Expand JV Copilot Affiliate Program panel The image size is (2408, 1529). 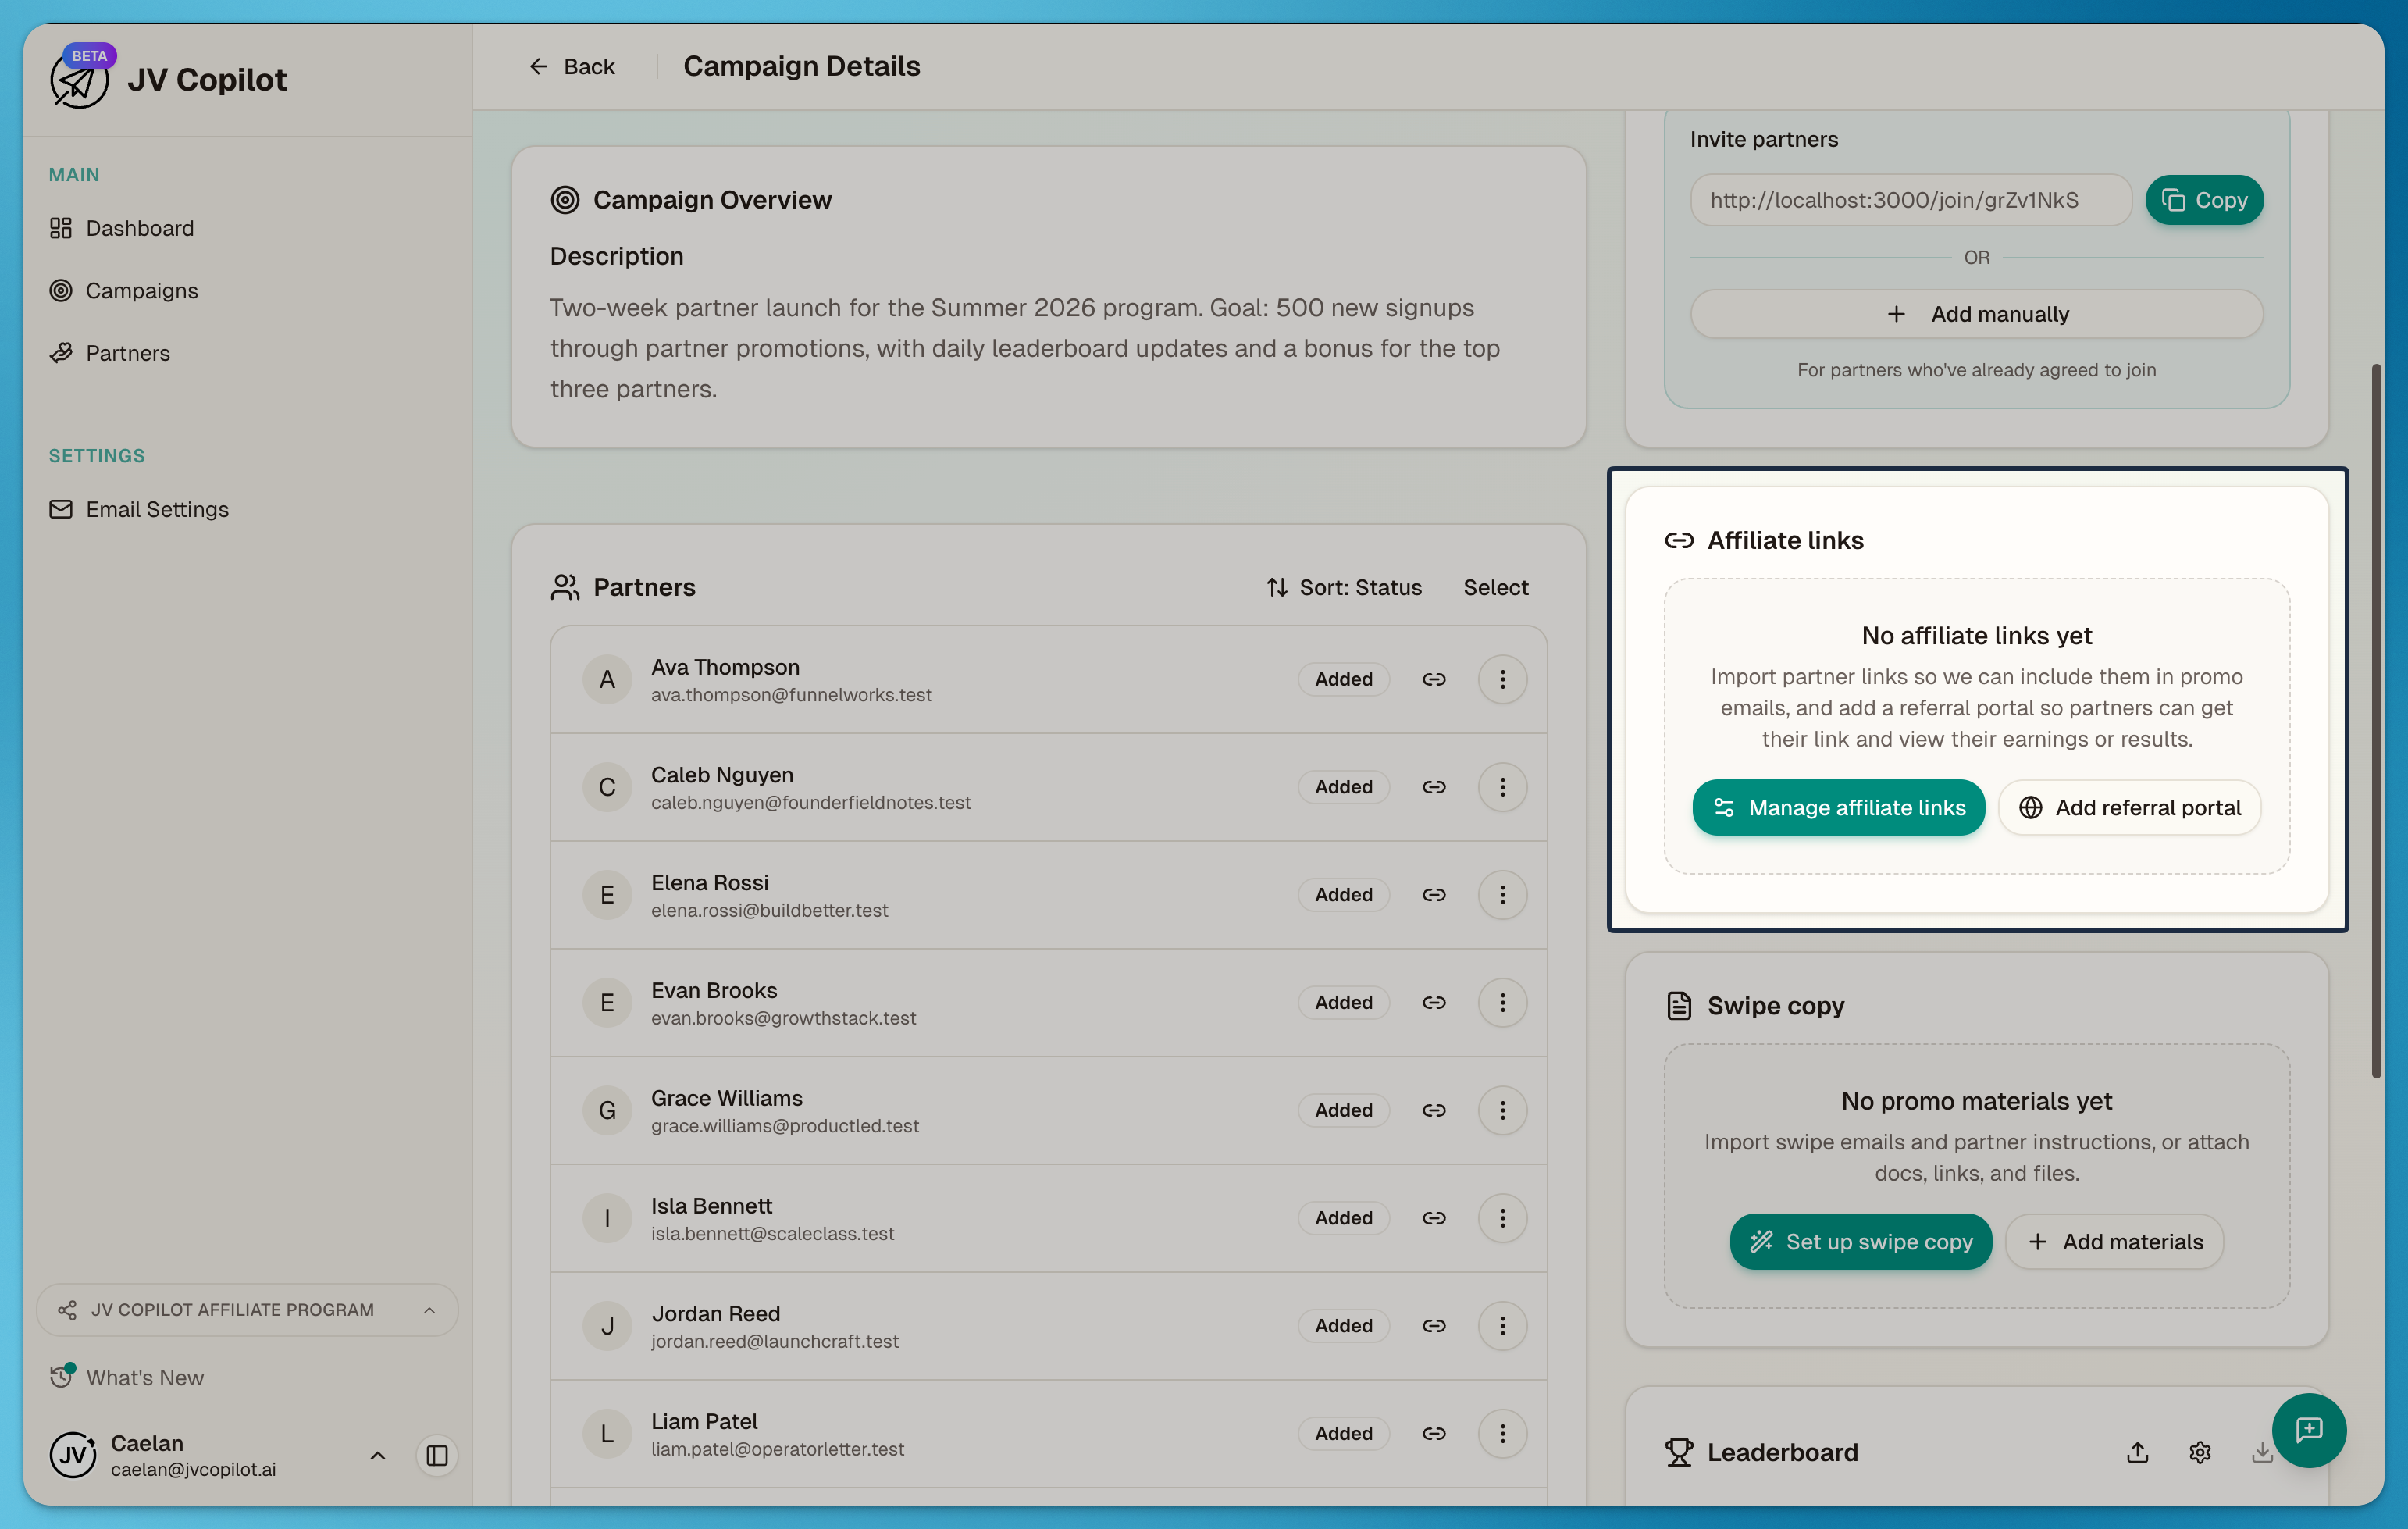[247, 1310]
